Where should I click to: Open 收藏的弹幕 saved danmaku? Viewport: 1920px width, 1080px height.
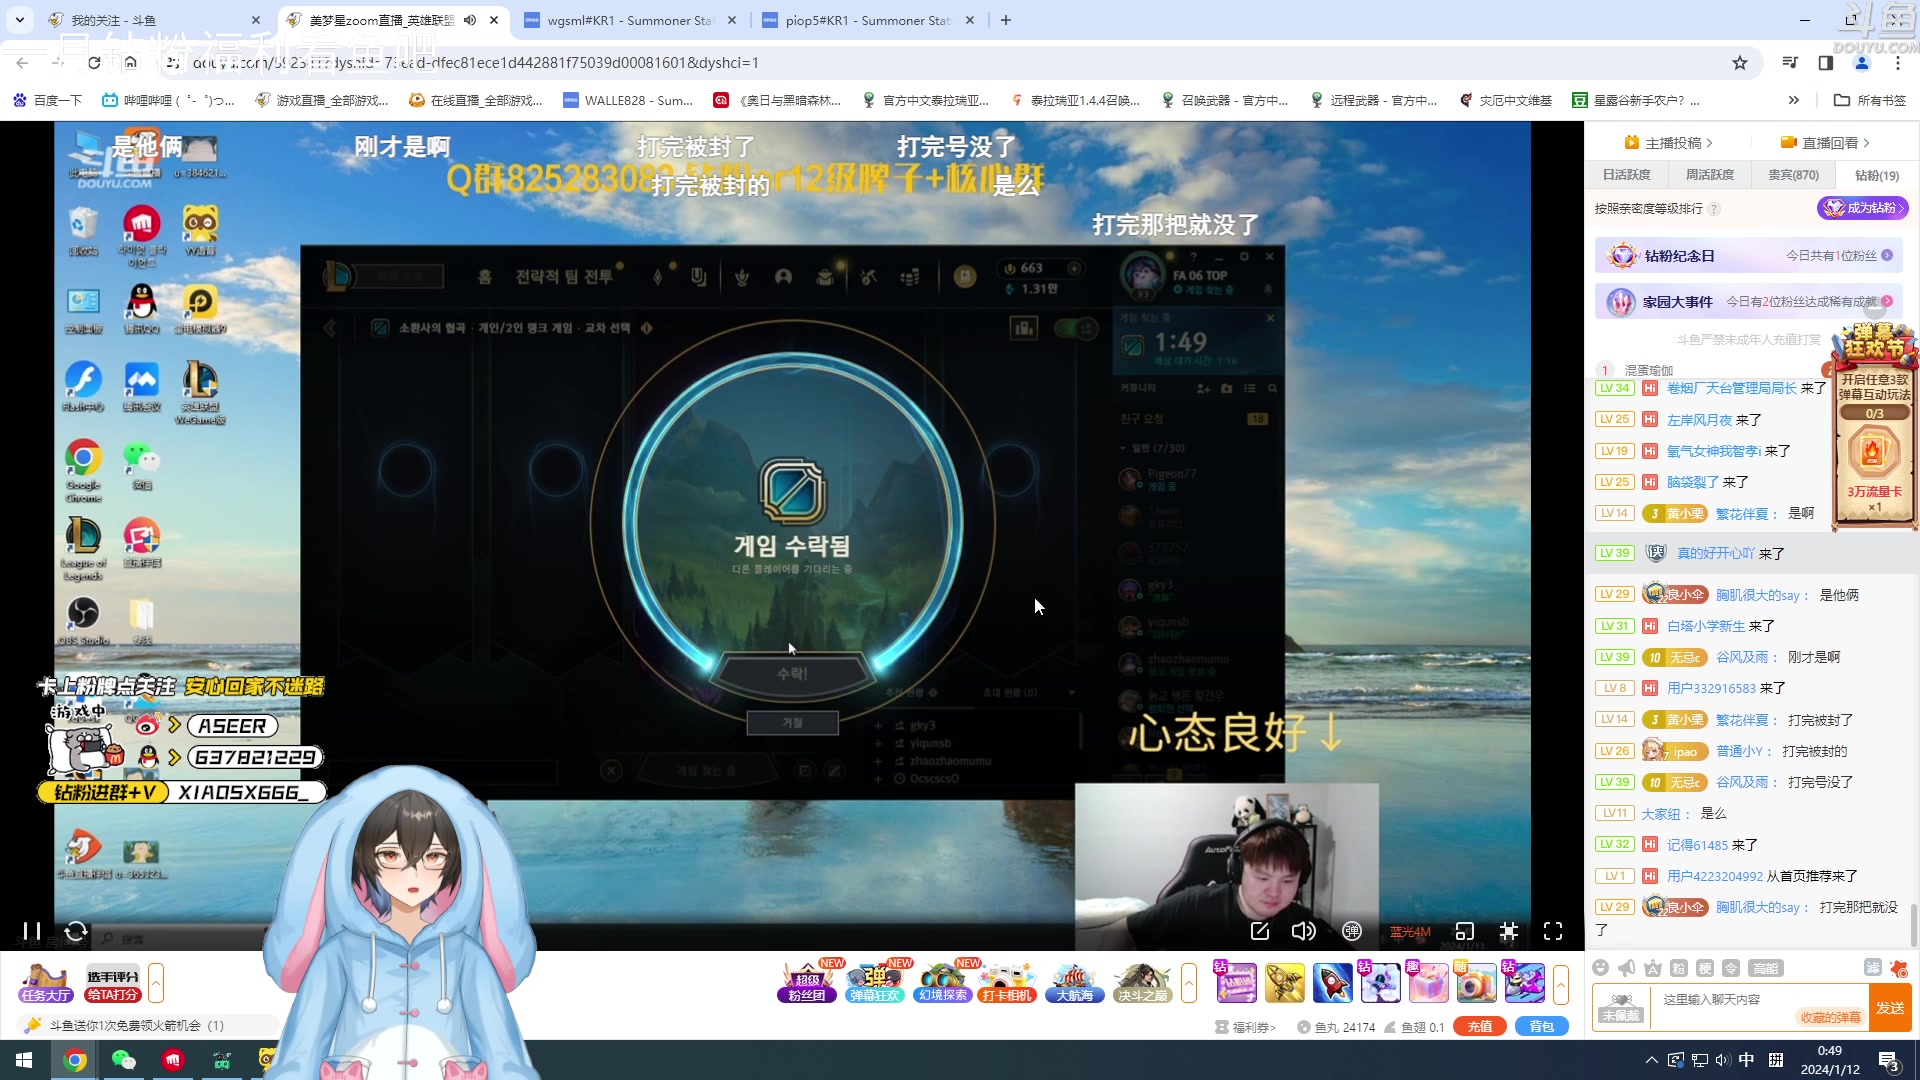click(x=1830, y=1017)
